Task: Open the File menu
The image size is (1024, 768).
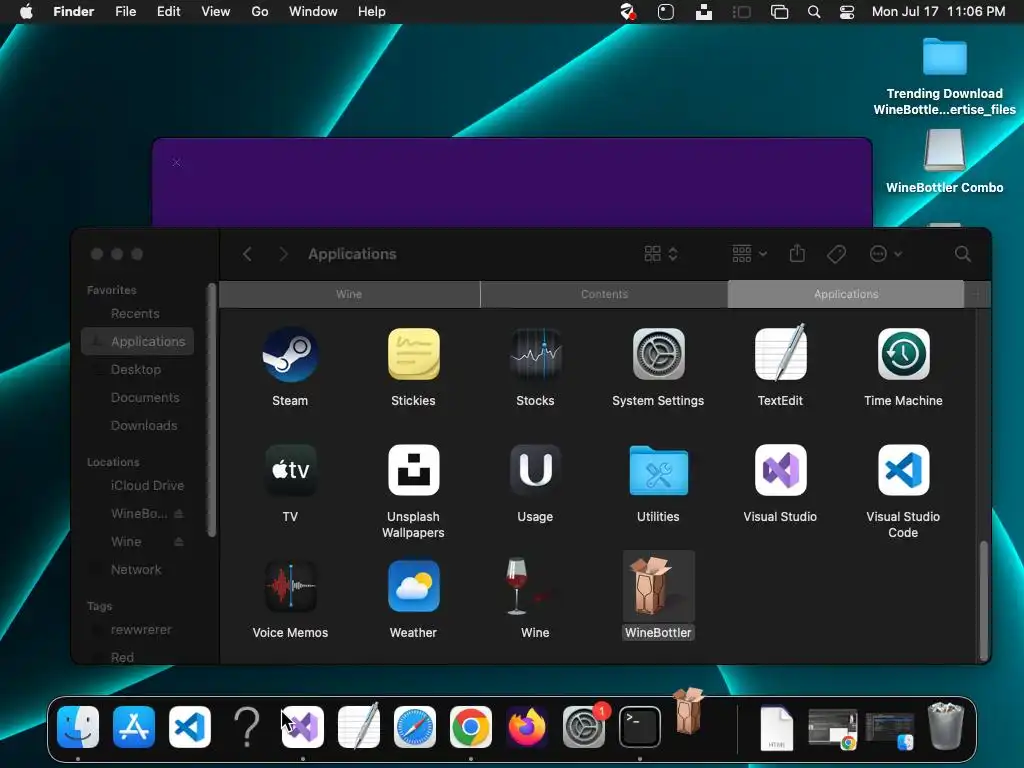Action: (125, 12)
